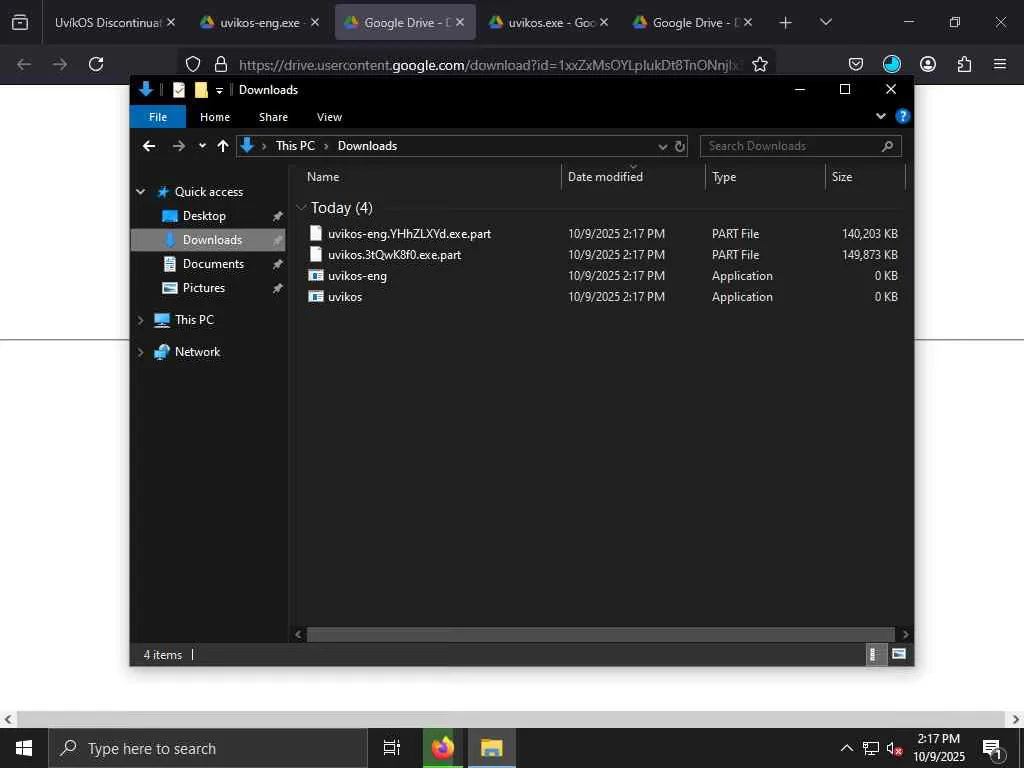Click the Firefox URL address field
1024x768 pixels.
[490, 65]
